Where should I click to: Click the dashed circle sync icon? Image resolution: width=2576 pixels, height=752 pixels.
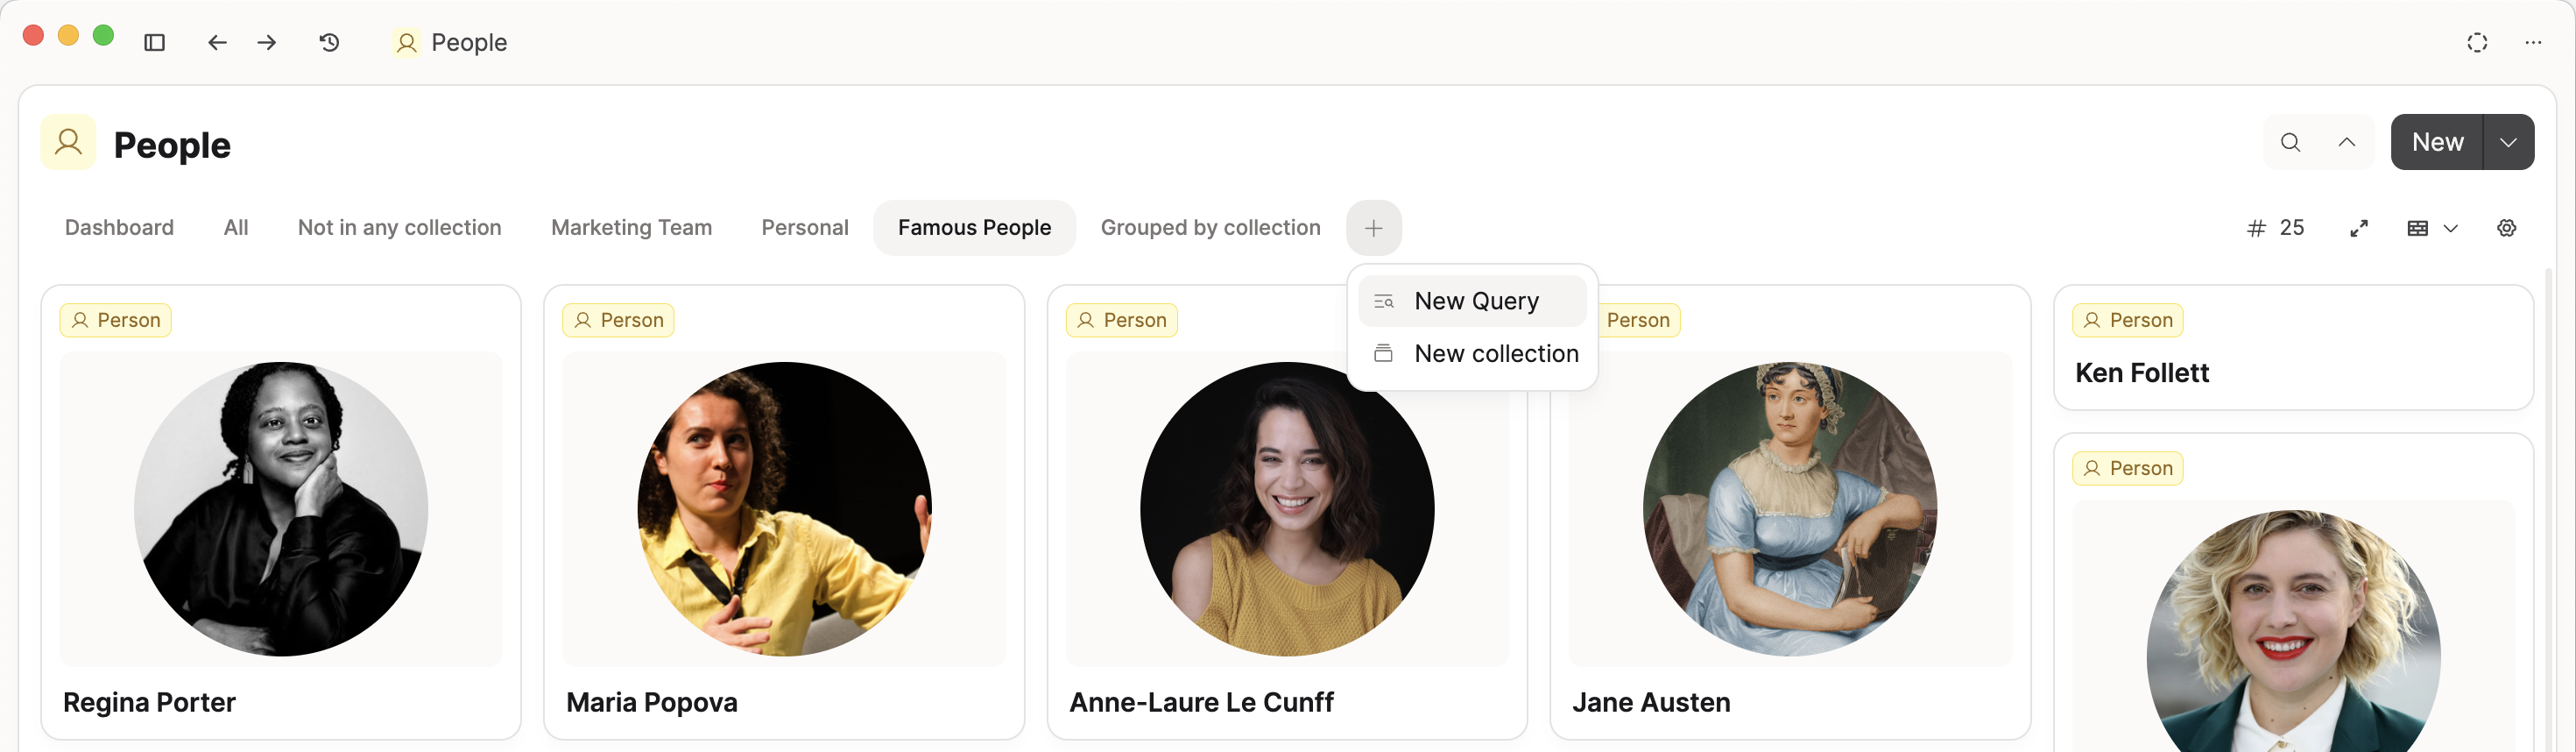(x=2477, y=42)
